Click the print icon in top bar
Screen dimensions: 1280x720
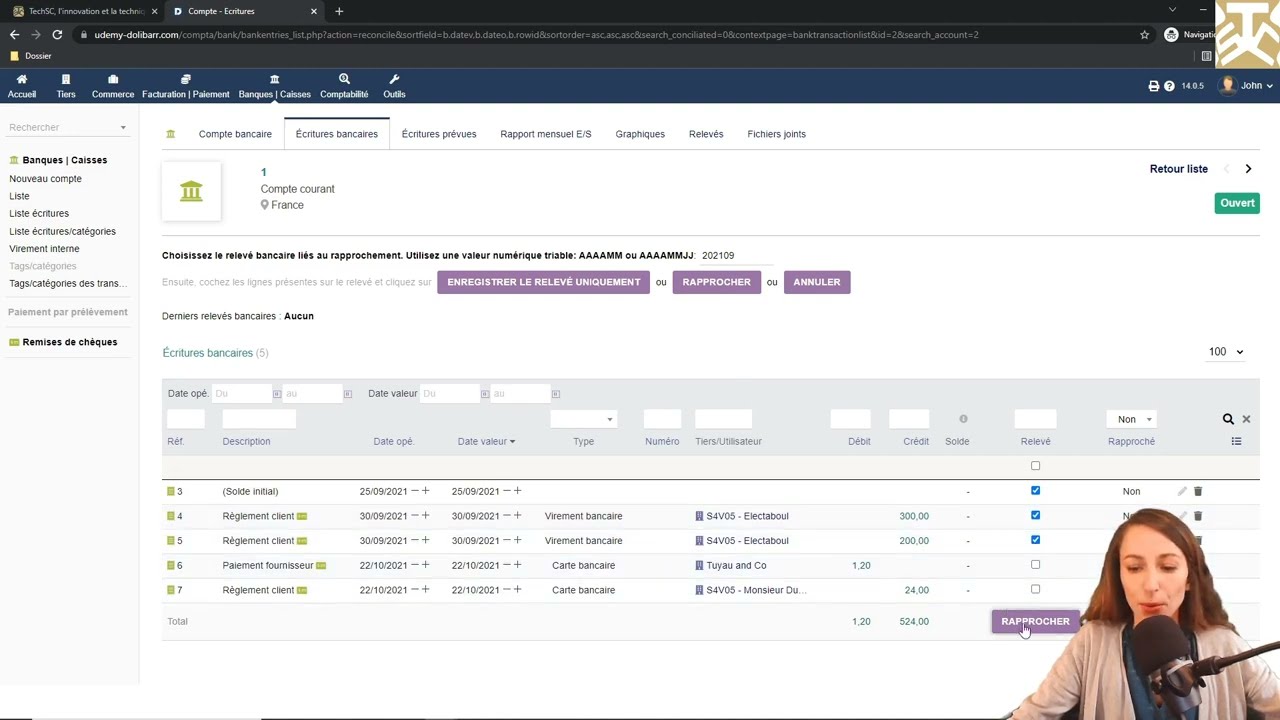click(1153, 86)
